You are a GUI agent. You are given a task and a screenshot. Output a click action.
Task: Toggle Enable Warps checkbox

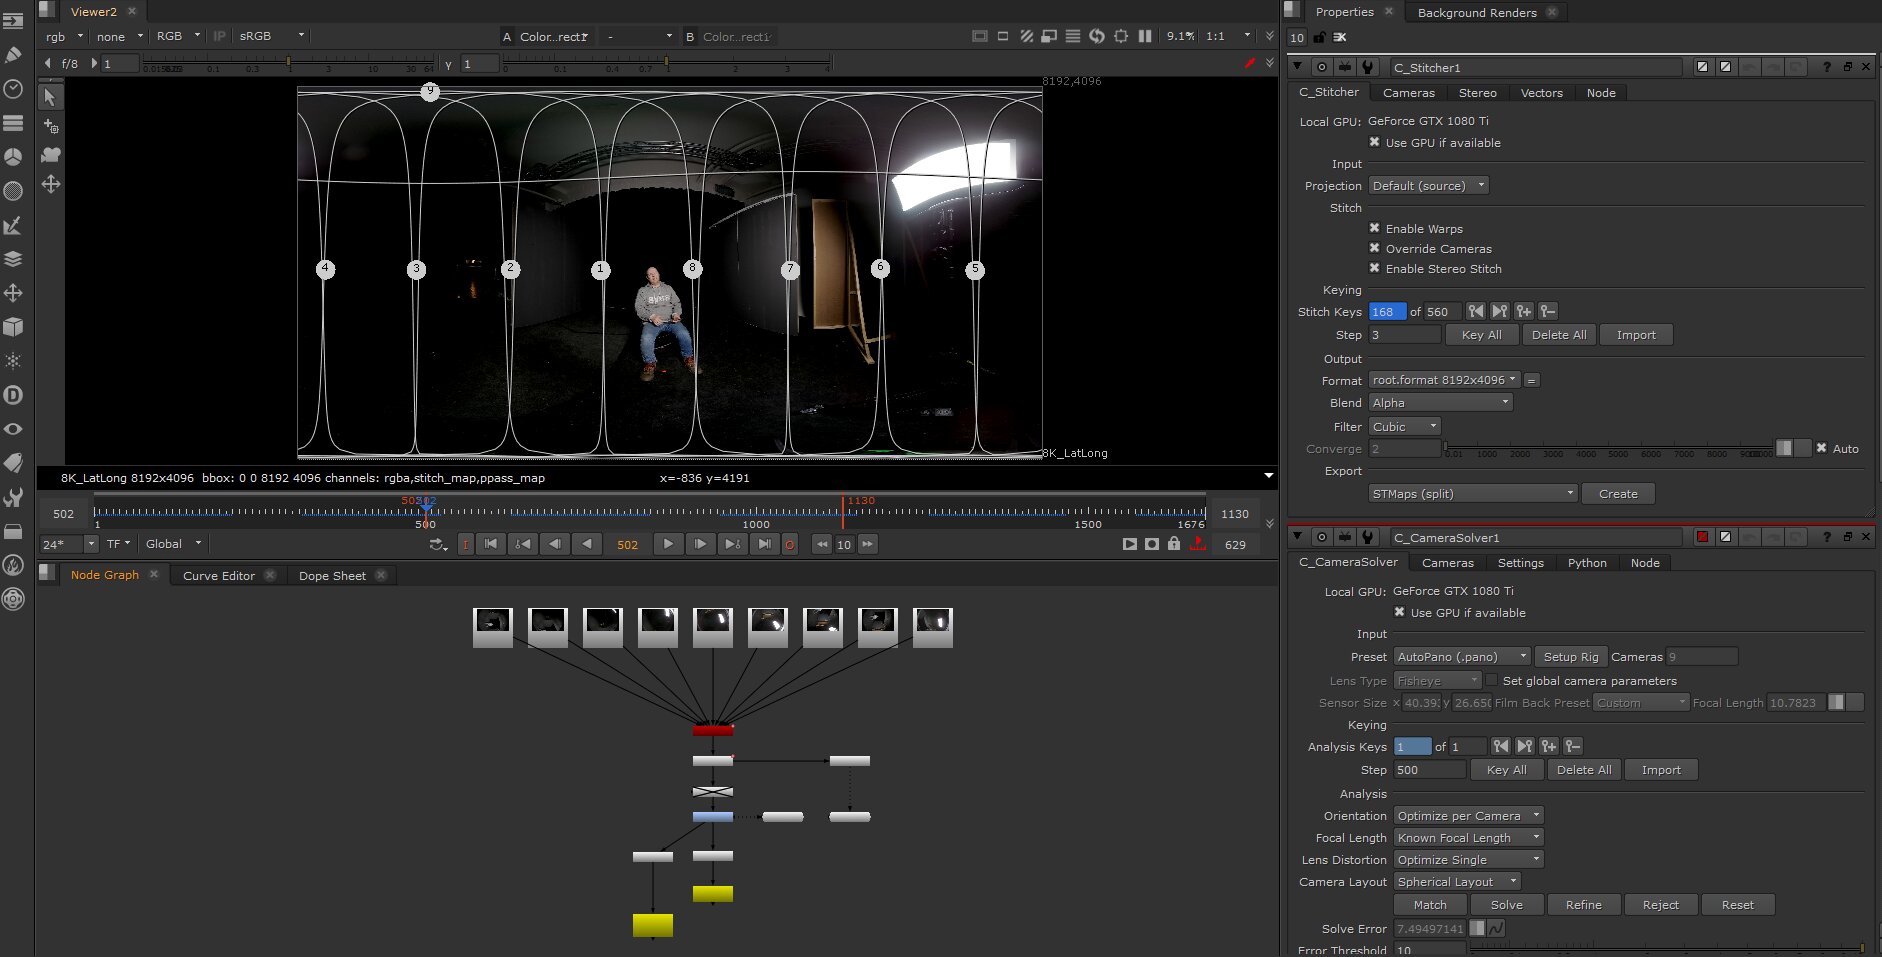[x=1375, y=228]
